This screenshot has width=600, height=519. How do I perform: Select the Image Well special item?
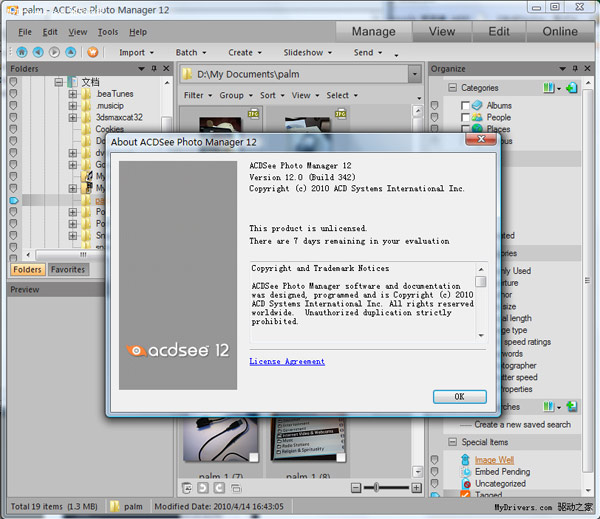tap(494, 460)
